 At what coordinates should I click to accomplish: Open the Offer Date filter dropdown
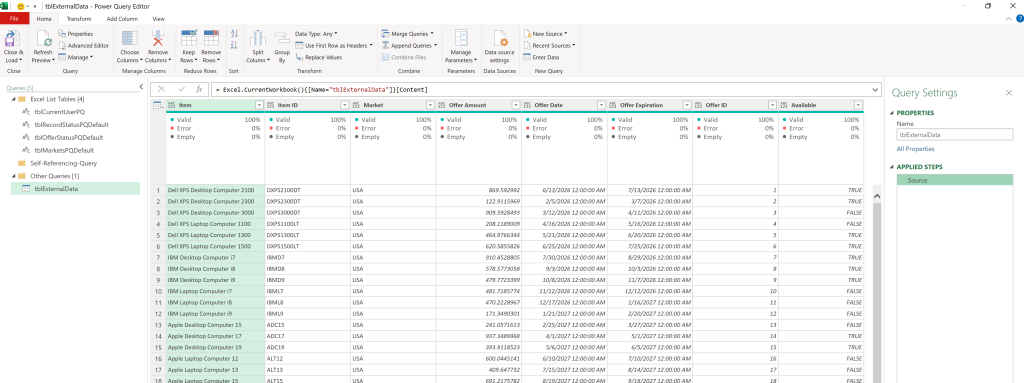pos(601,105)
